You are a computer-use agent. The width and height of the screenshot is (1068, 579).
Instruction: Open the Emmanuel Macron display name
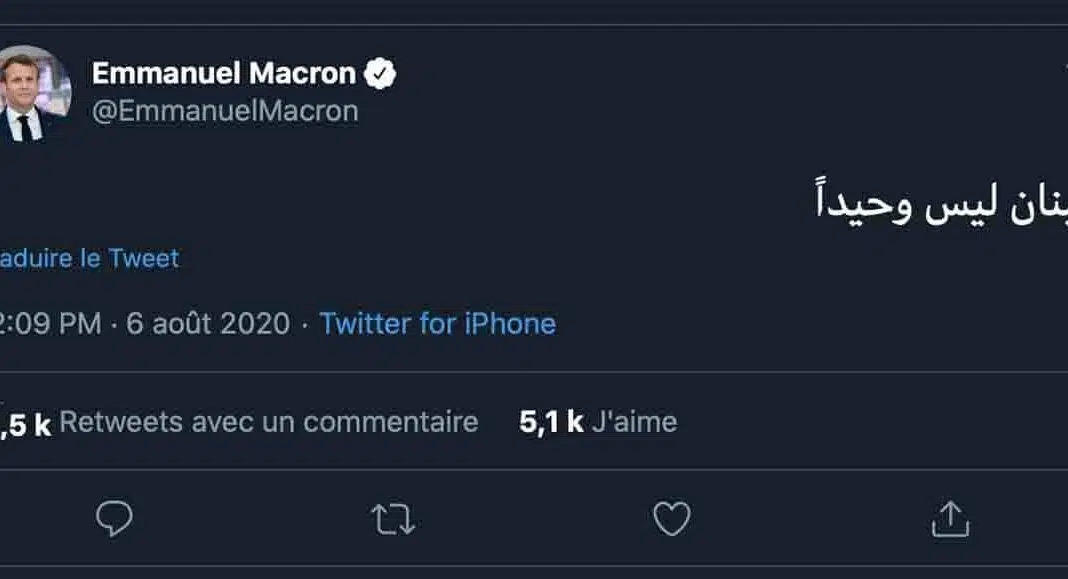point(223,74)
